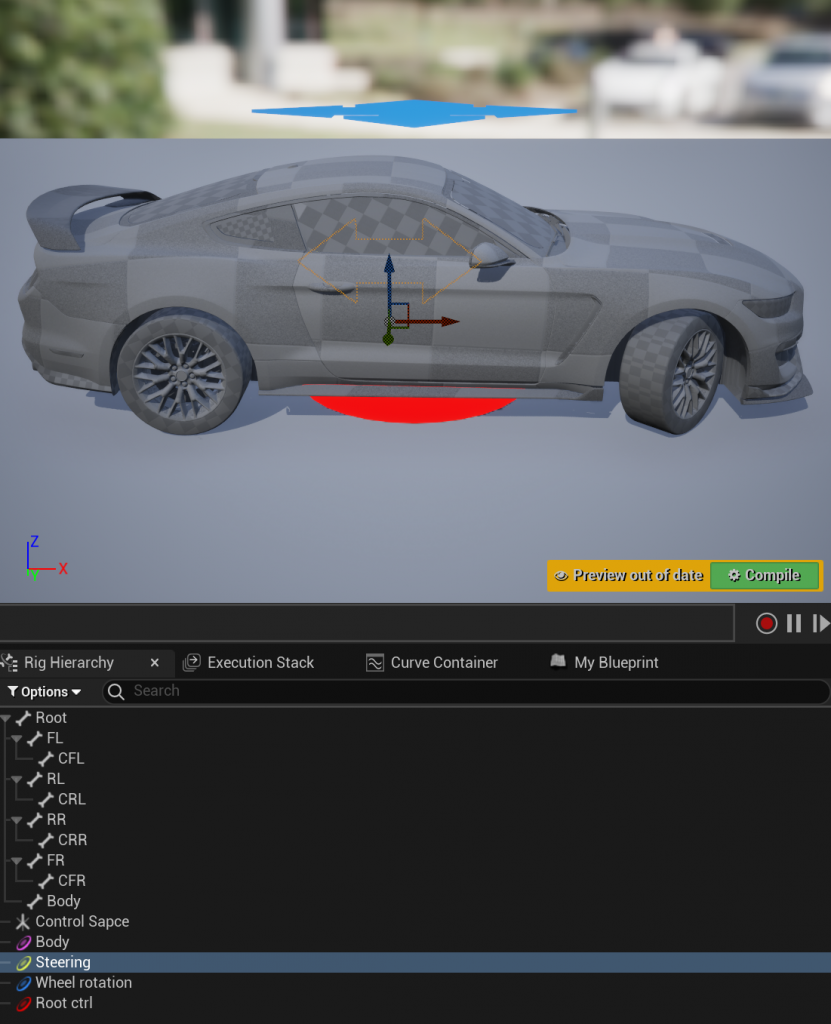This screenshot has width=831, height=1024.
Task: Close the Rig Hierarchy tab
Action: point(154,663)
